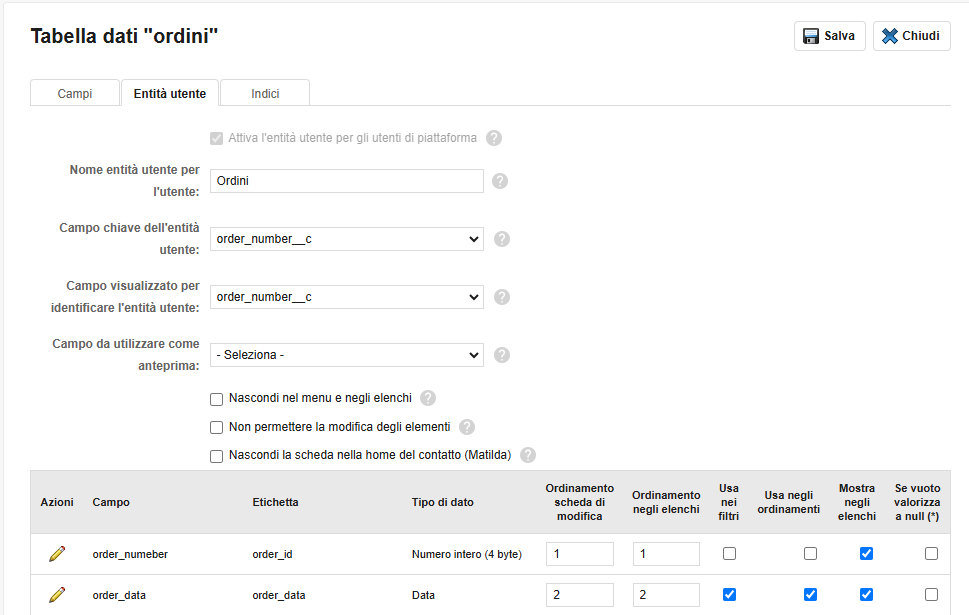Open the Indici tab
Screen dimensions: 969x615
pos(265,93)
